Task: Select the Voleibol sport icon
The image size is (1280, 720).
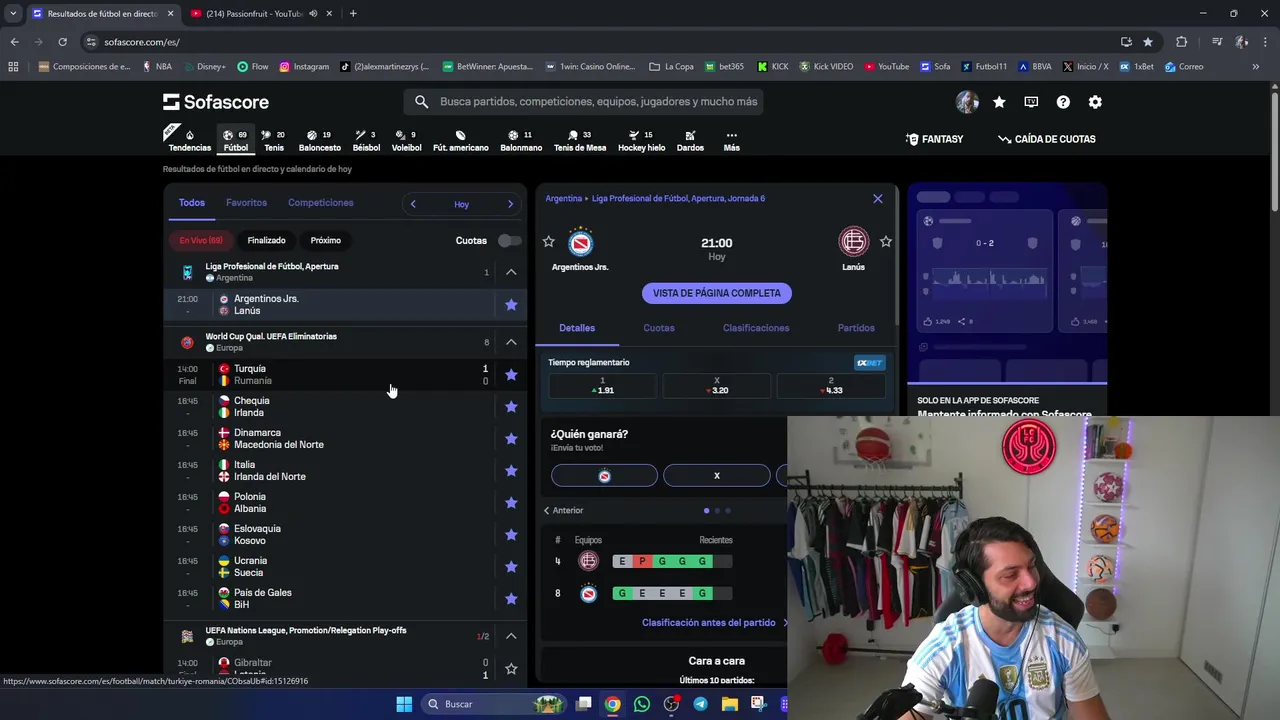Action: (406, 140)
